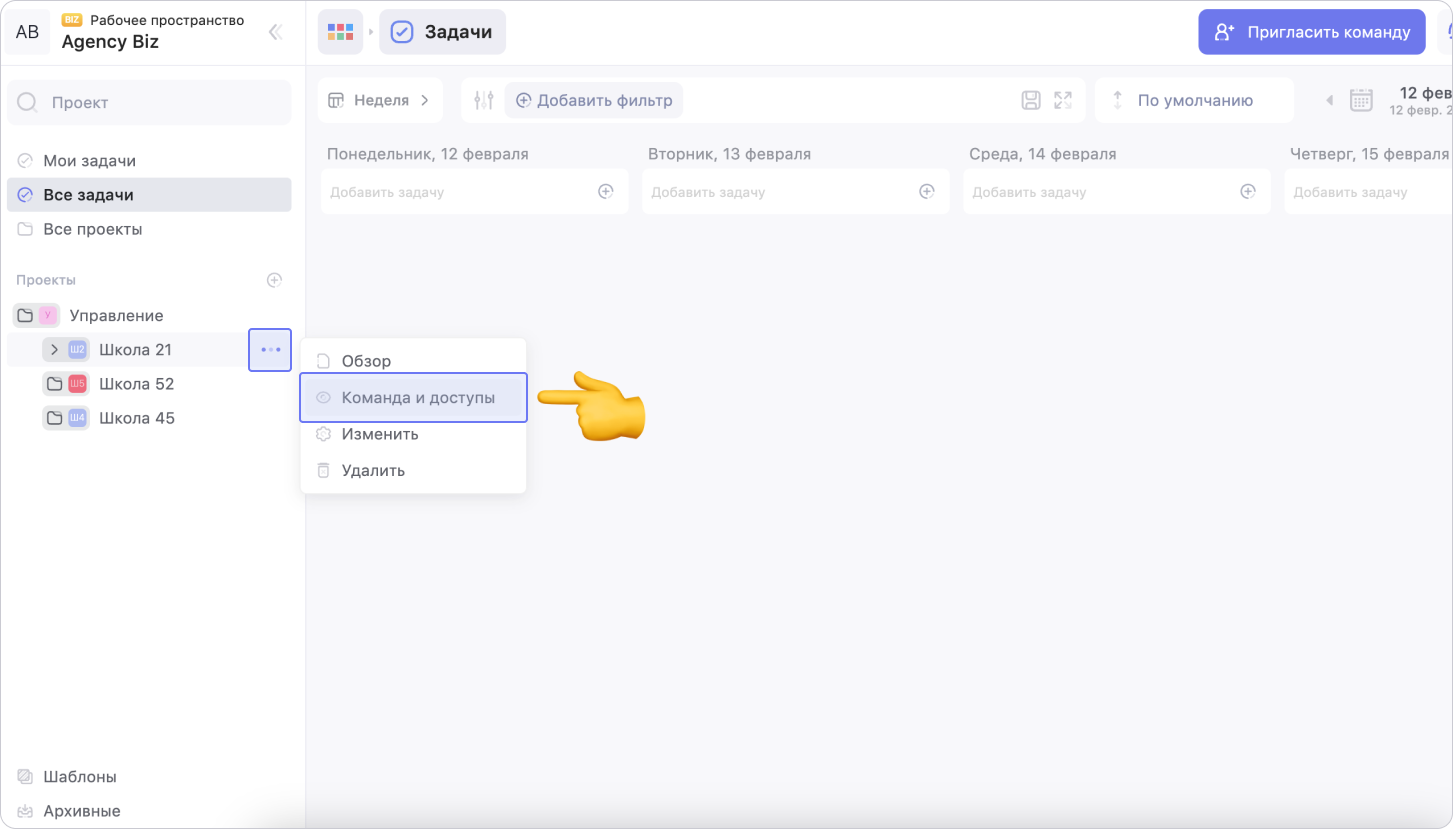Open Управление project folder
Viewport: 1453px width, 829px height.
click(116, 316)
